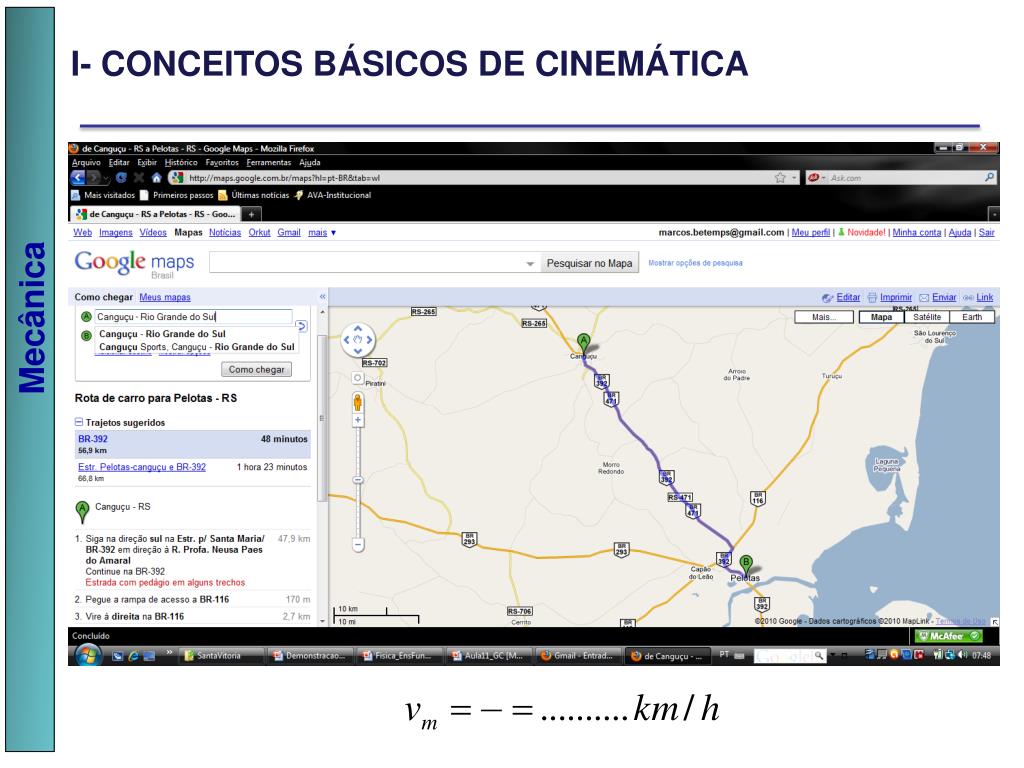Click the Internet Explorer quick launch icon
The height and width of the screenshot is (768, 1024).
(x=134, y=656)
